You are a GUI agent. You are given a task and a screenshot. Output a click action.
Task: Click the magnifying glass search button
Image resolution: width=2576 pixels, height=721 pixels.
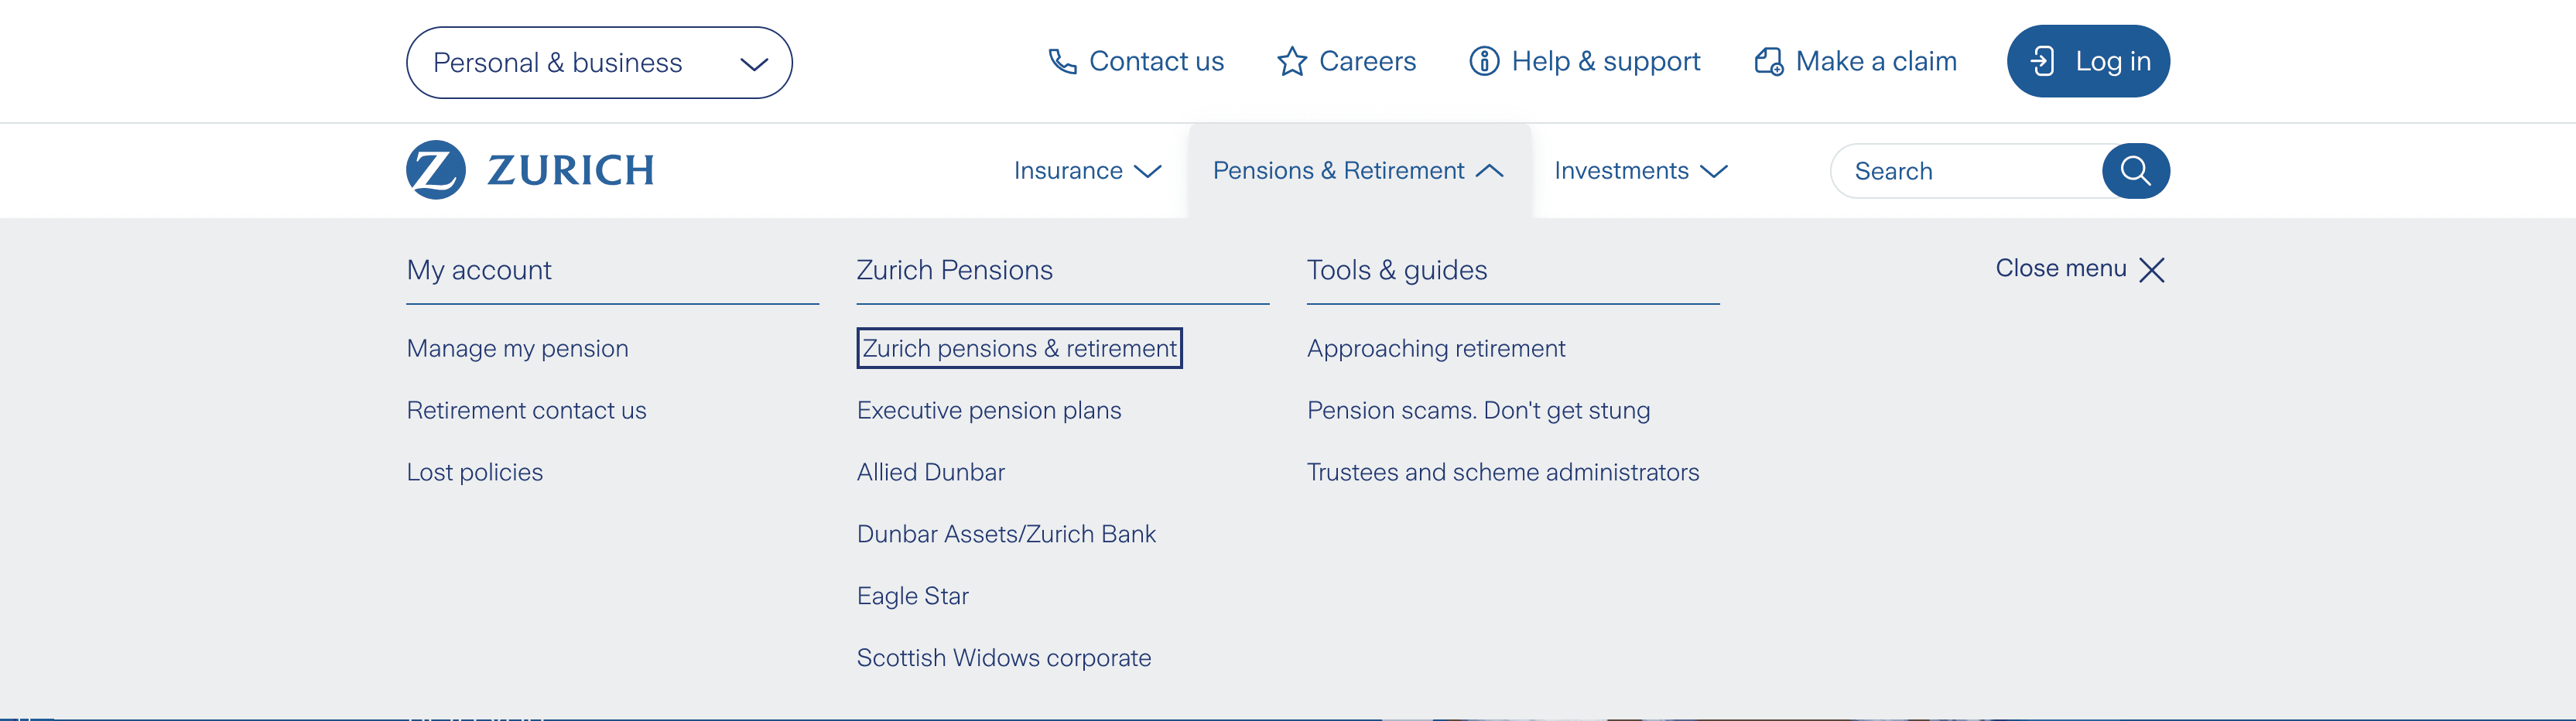point(2135,171)
